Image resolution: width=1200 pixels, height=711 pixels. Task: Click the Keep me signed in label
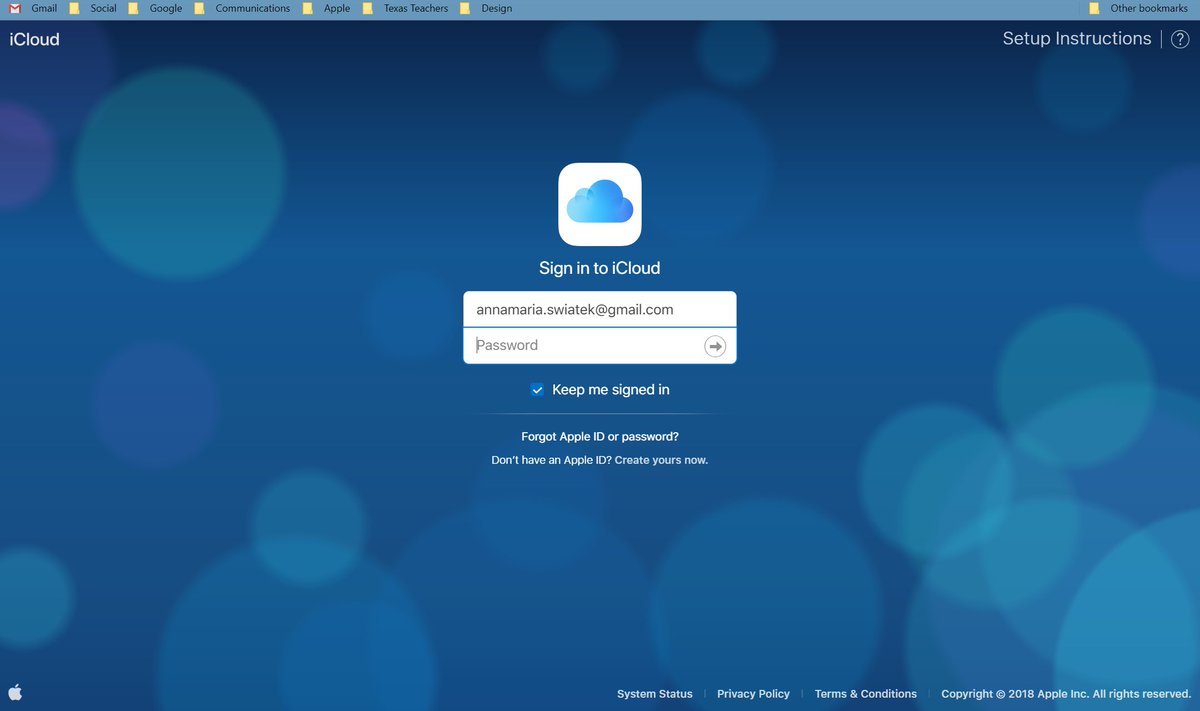(x=611, y=390)
